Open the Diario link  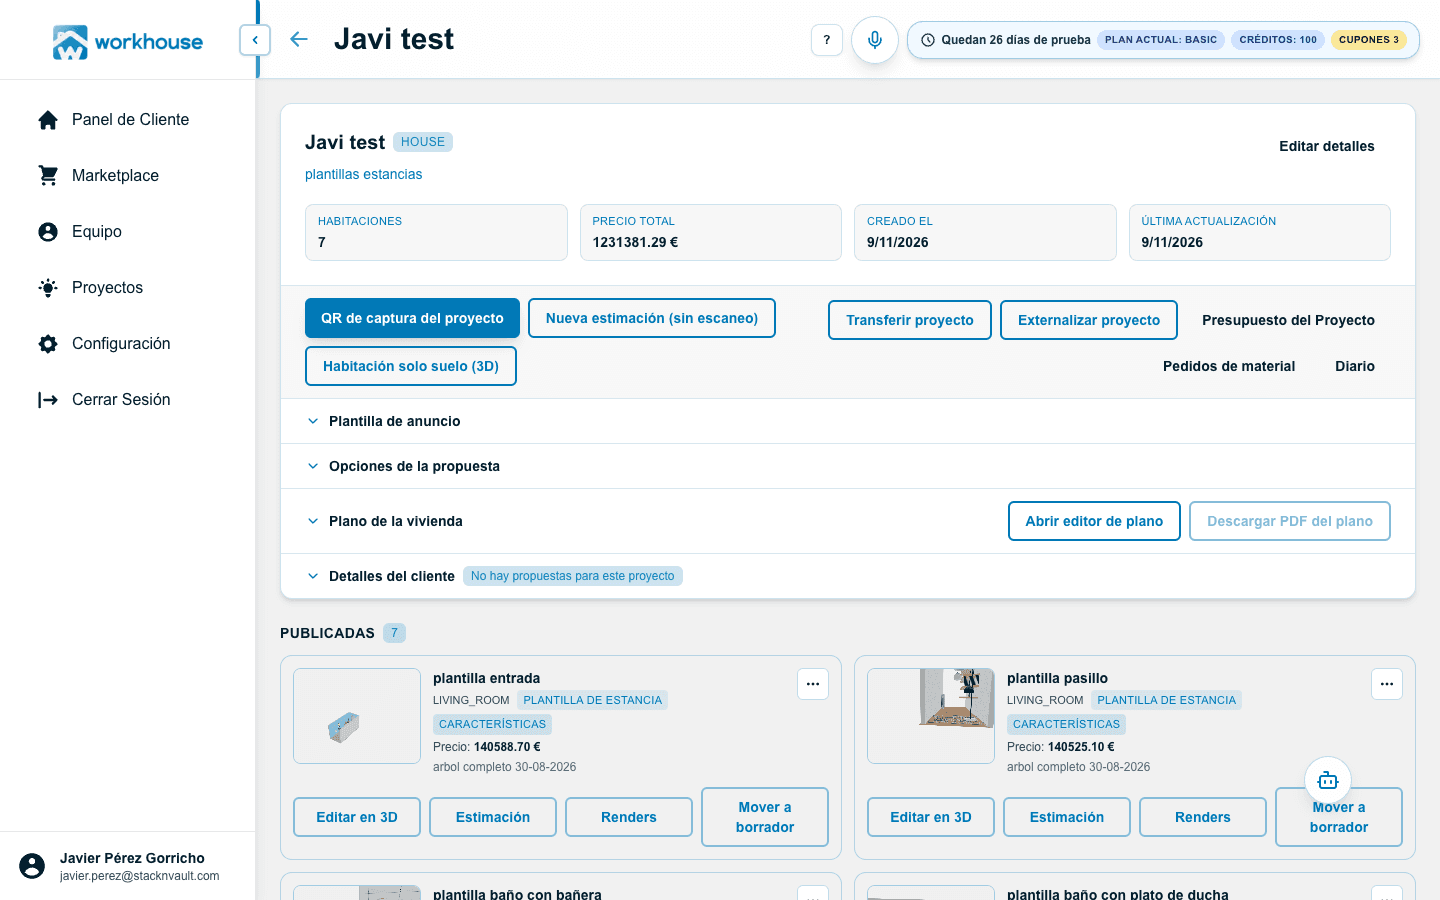point(1355,366)
